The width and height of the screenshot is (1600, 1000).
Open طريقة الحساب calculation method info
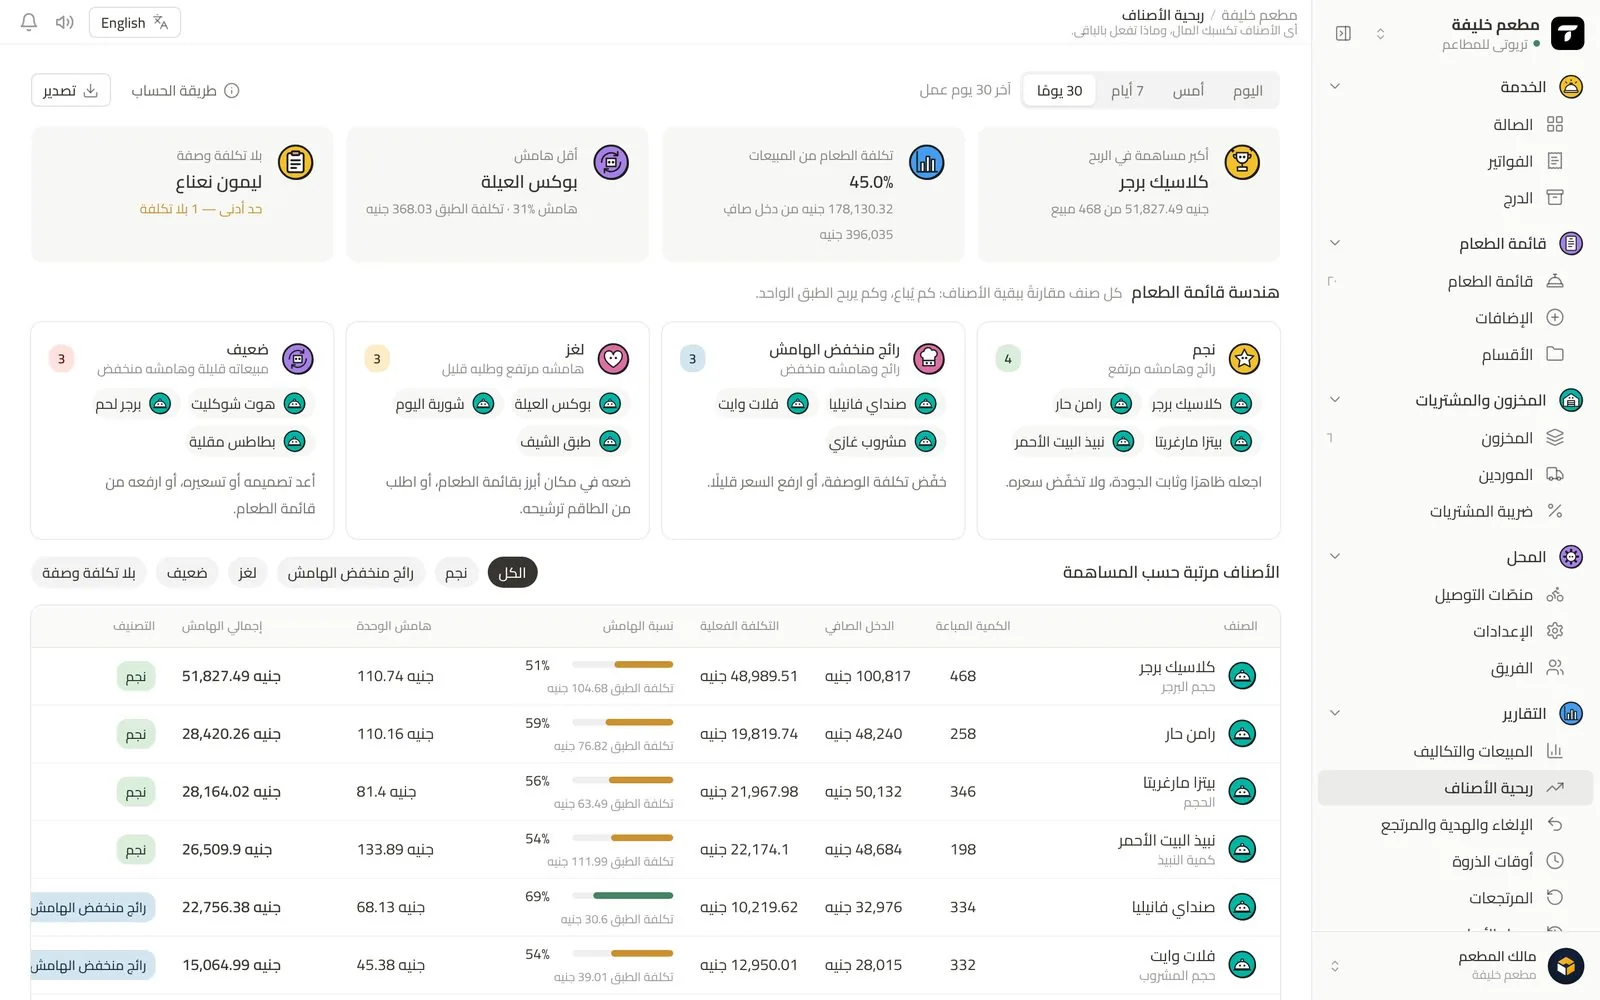tap(185, 90)
